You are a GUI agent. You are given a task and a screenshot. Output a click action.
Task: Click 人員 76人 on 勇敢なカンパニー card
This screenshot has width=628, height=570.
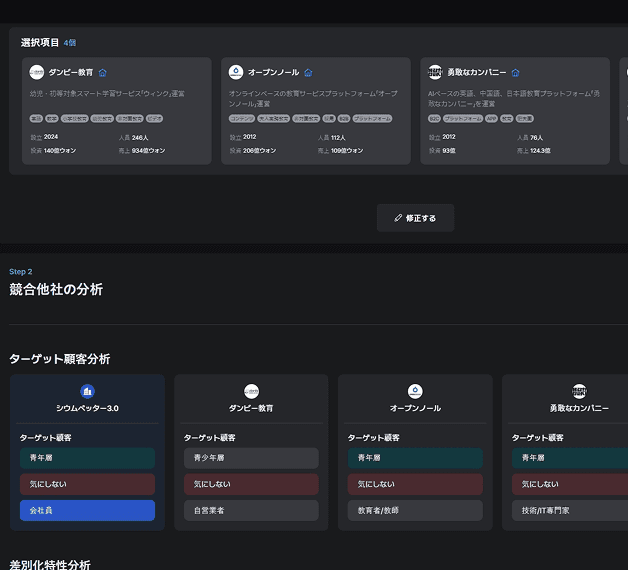[530, 137]
